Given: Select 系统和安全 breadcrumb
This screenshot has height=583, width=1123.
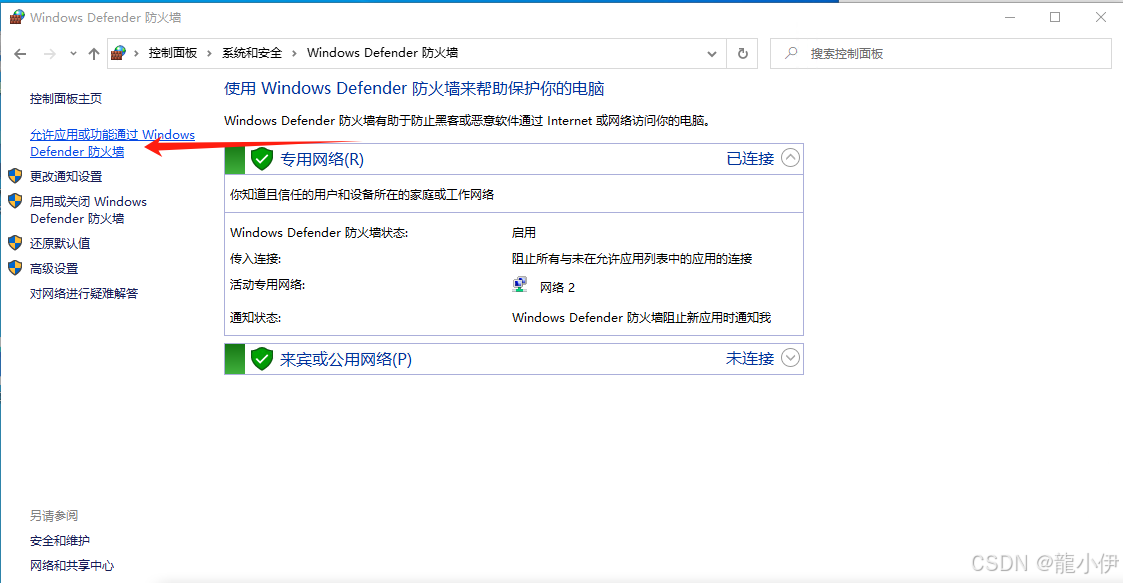Looking at the screenshot, I should point(252,53).
